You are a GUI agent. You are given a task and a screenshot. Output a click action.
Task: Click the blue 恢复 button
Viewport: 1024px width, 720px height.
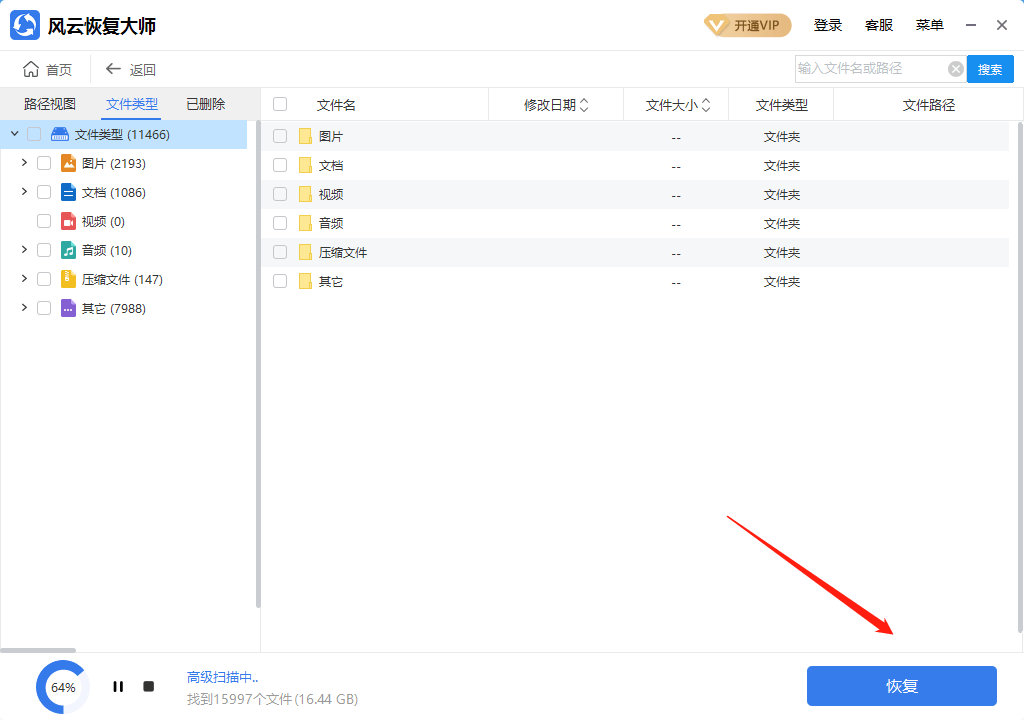pos(901,686)
